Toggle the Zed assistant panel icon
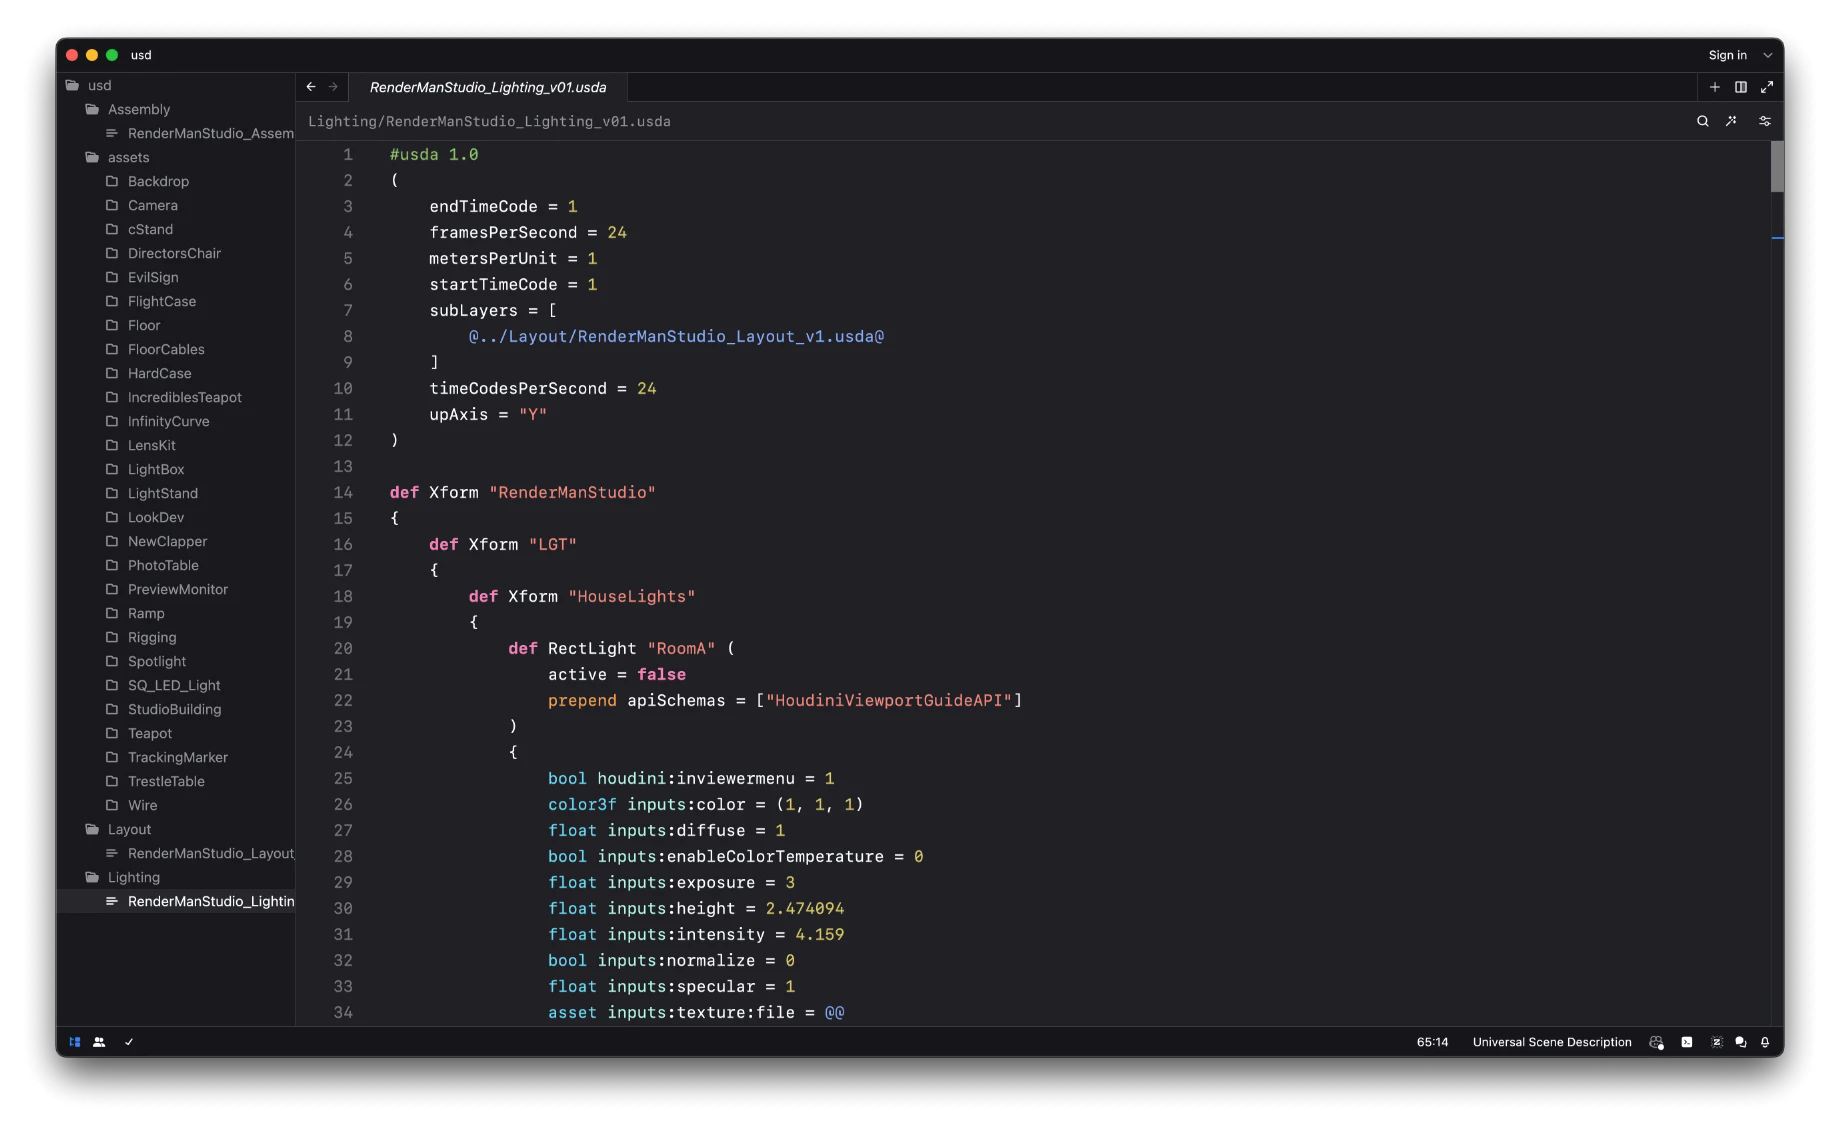Viewport: 1840px width, 1131px height. (x=1717, y=1042)
